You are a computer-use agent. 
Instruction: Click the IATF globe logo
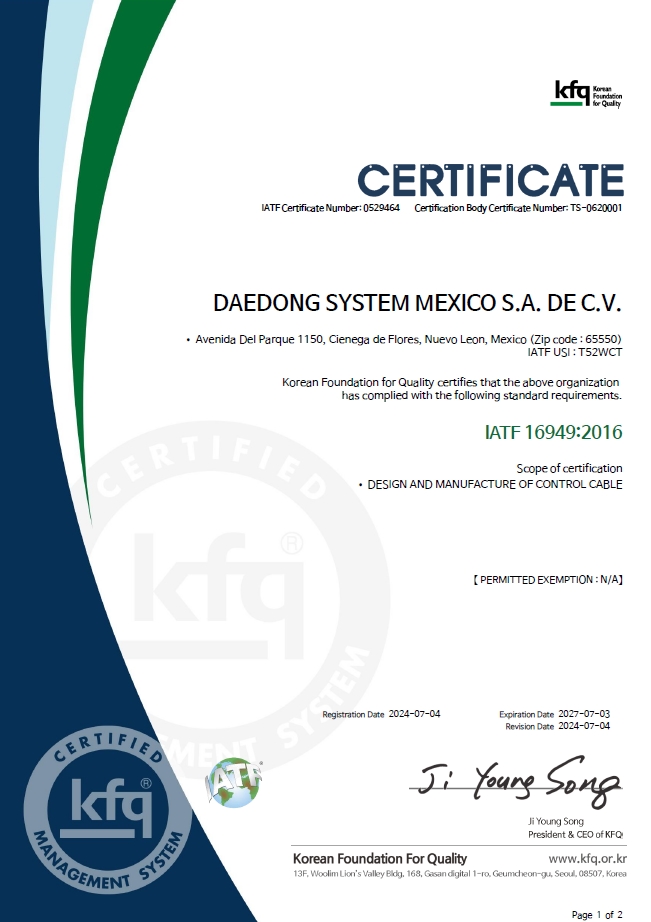233,783
